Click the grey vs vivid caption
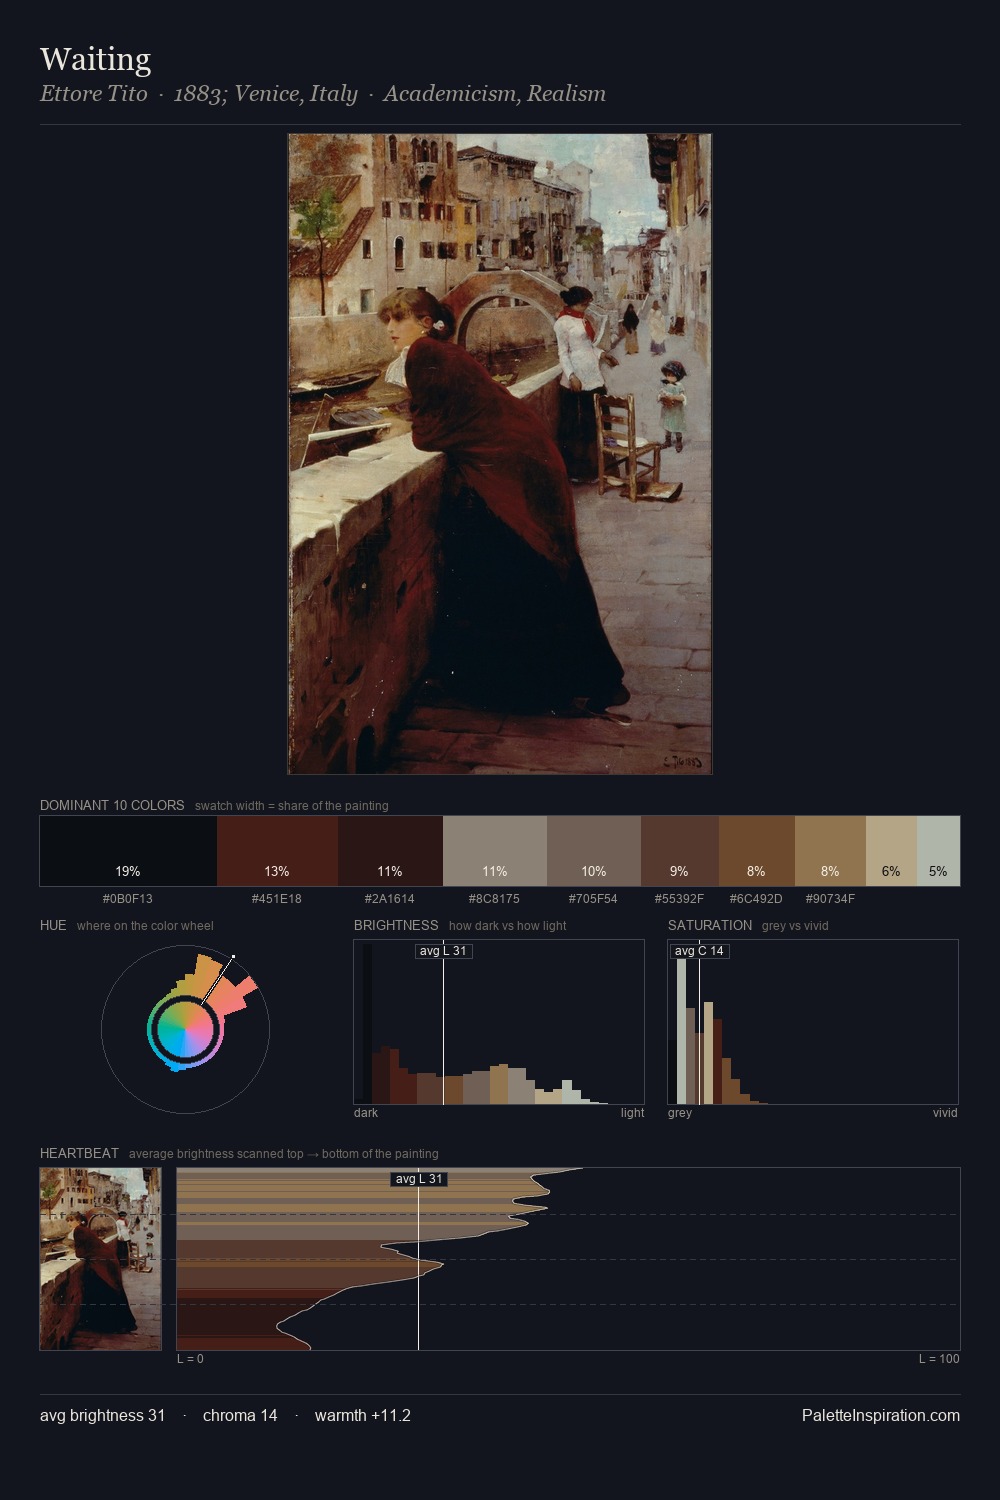This screenshot has width=1000, height=1500. tap(795, 926)
